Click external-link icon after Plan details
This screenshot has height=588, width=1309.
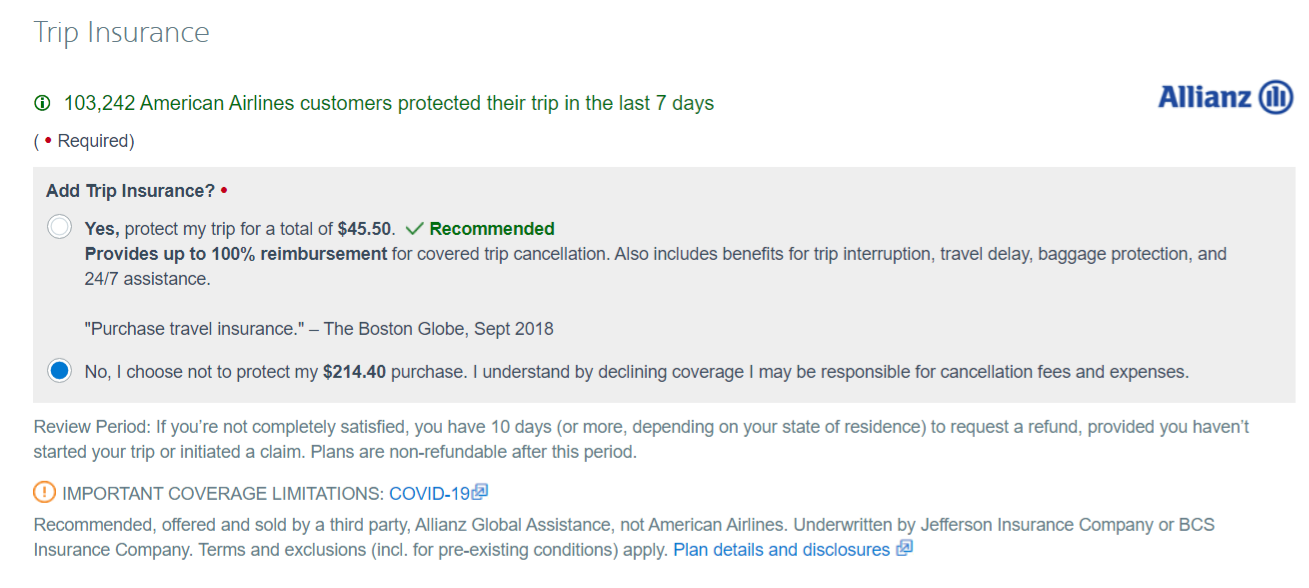coord(904,549)
